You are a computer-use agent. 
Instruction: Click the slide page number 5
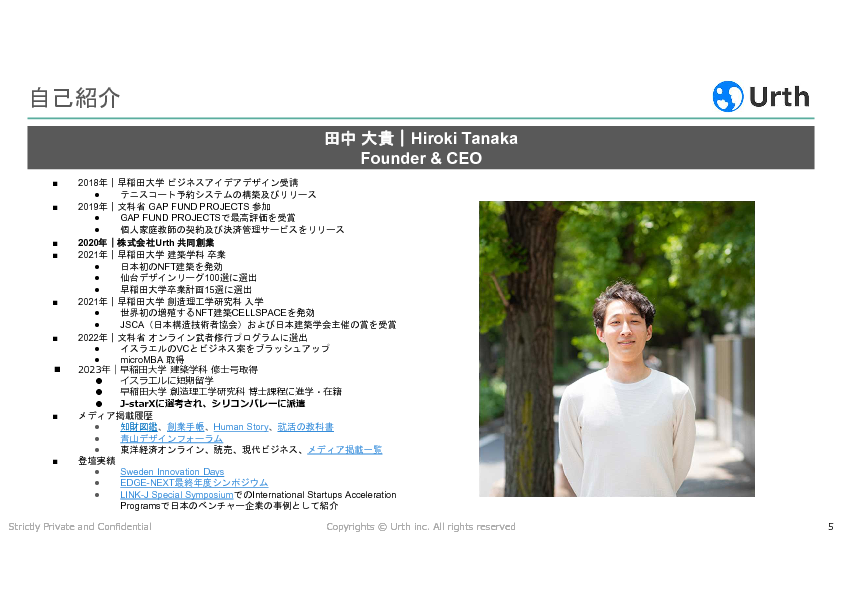830,527
